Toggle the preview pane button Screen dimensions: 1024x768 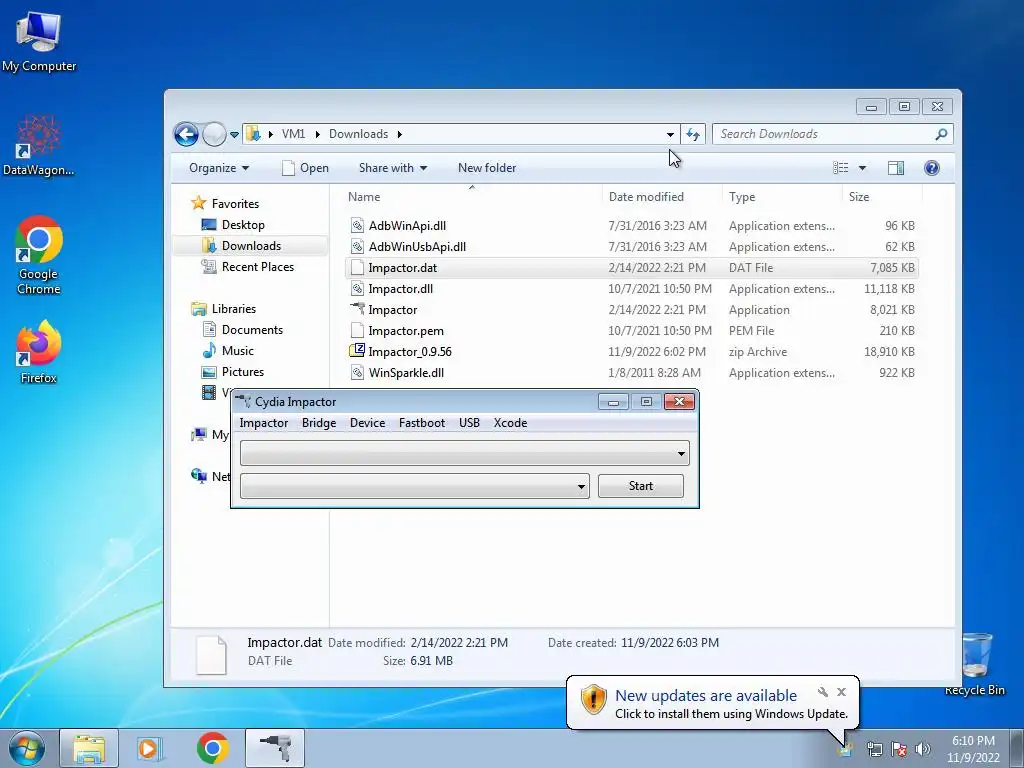896,168
